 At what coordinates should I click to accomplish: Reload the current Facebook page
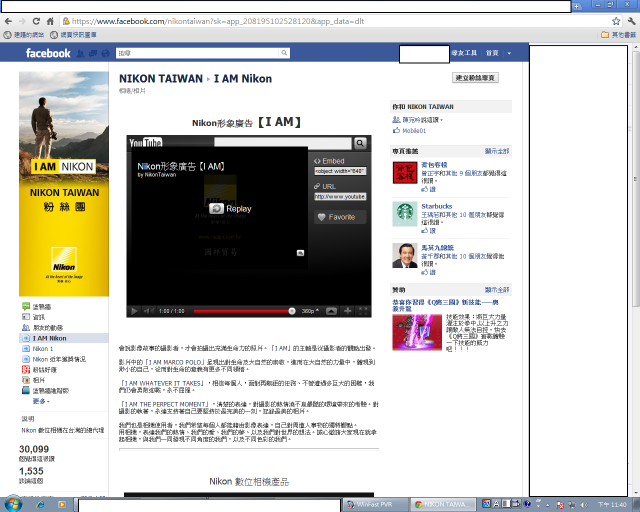(36, 21)
